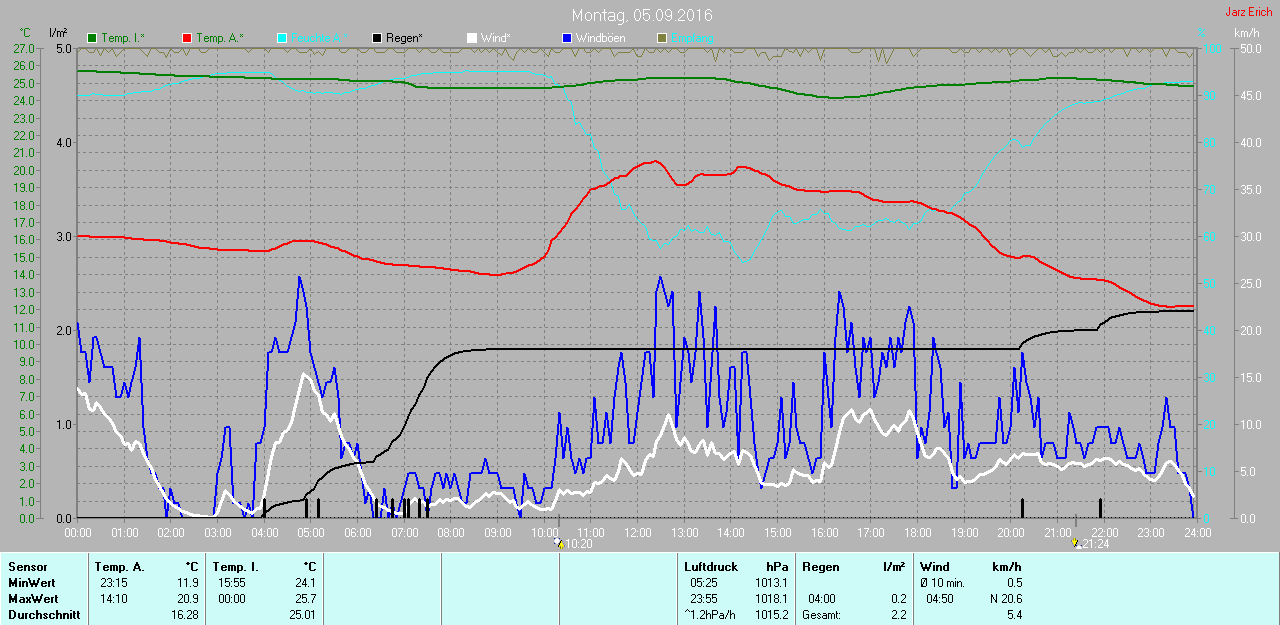Click the white Wind legend swatch

[x=471, y=38]
